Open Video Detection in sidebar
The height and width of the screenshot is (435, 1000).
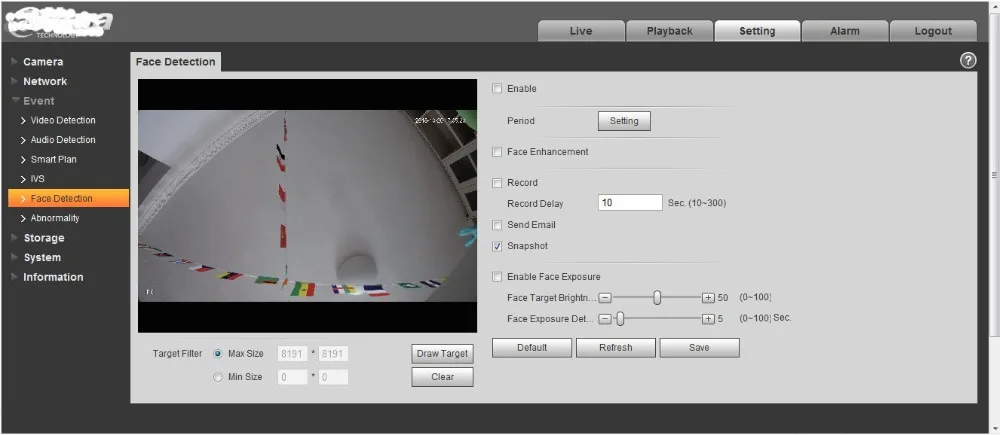tap(63, 121)
